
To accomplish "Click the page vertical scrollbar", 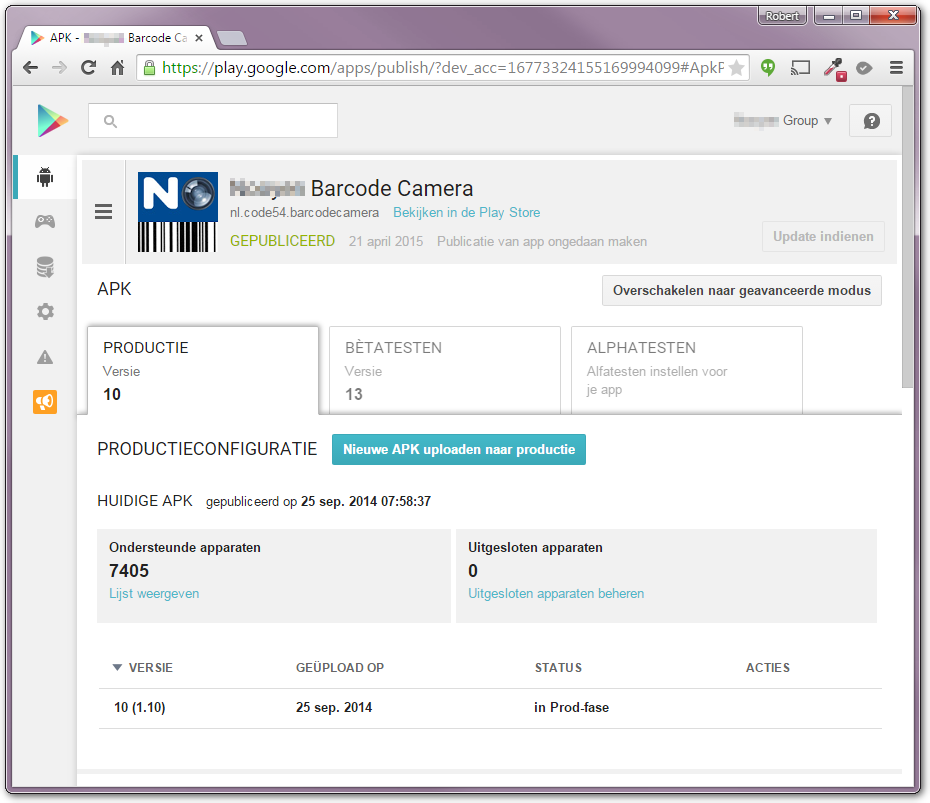I will tap(907, 237).
